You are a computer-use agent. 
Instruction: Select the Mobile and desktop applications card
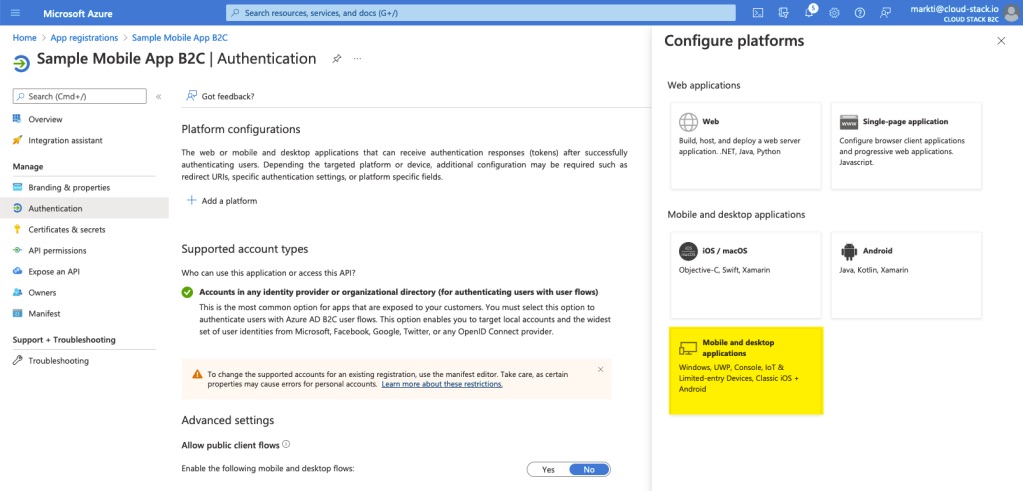click(x=746, y=370)
